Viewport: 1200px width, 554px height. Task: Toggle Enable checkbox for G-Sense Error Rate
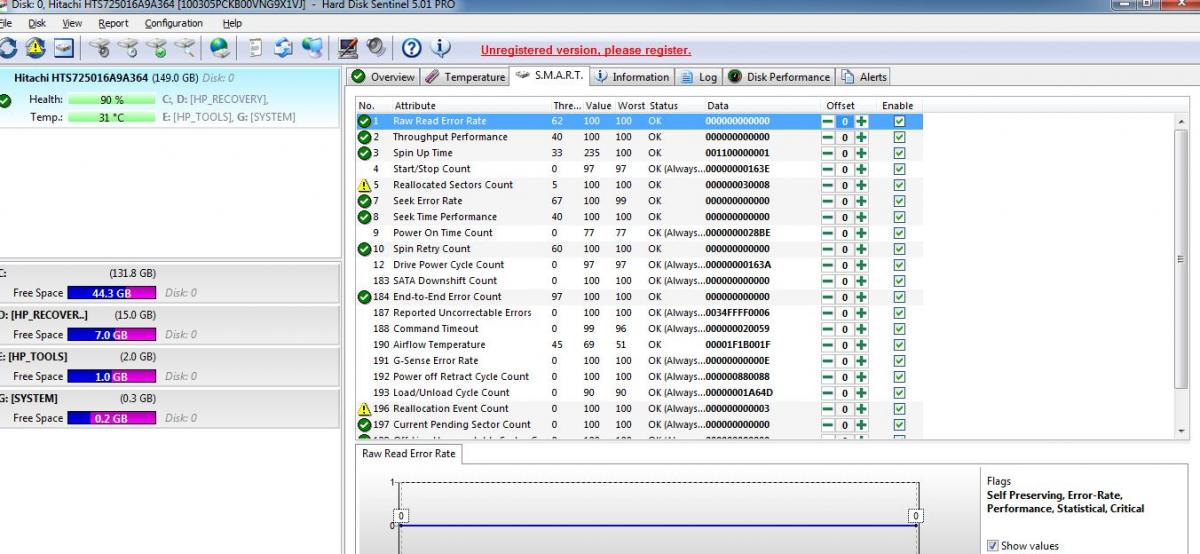[899, 361]
